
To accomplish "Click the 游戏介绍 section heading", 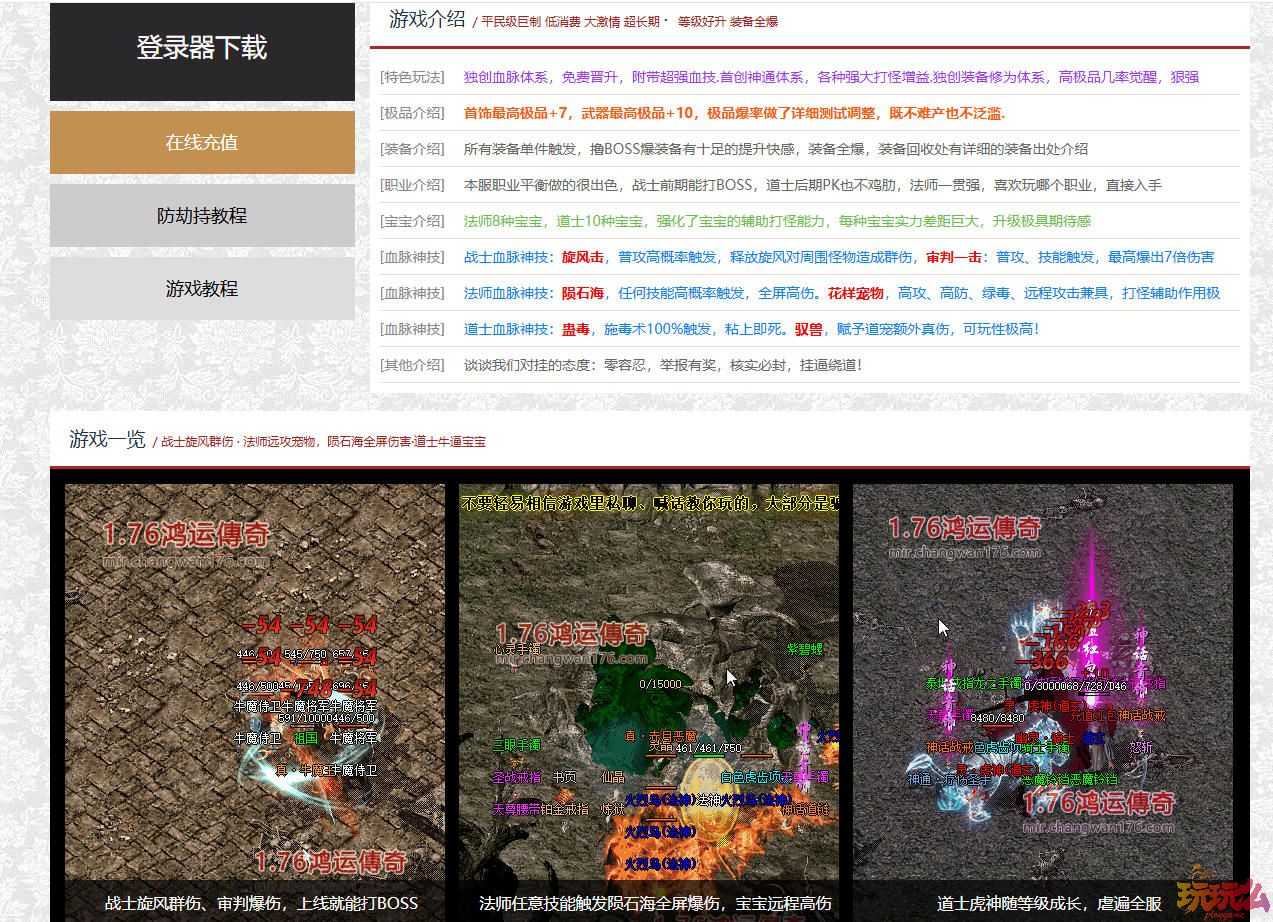I will tap(427, 19).
